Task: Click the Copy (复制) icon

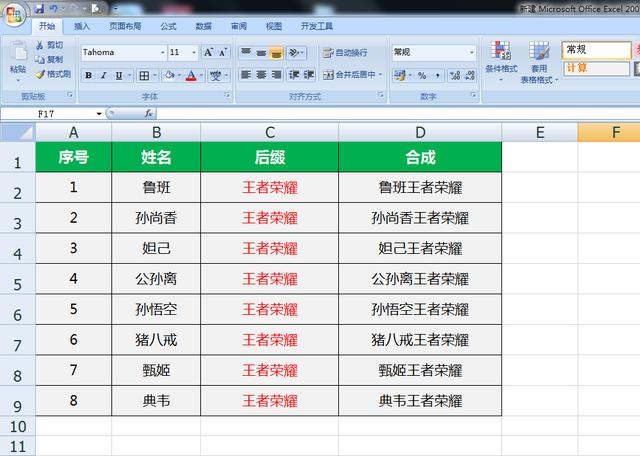Action: [x=40, y=60]
